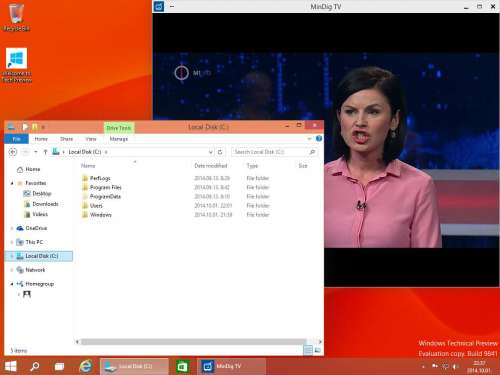Select the Program Files folder

tap(102, 187)
